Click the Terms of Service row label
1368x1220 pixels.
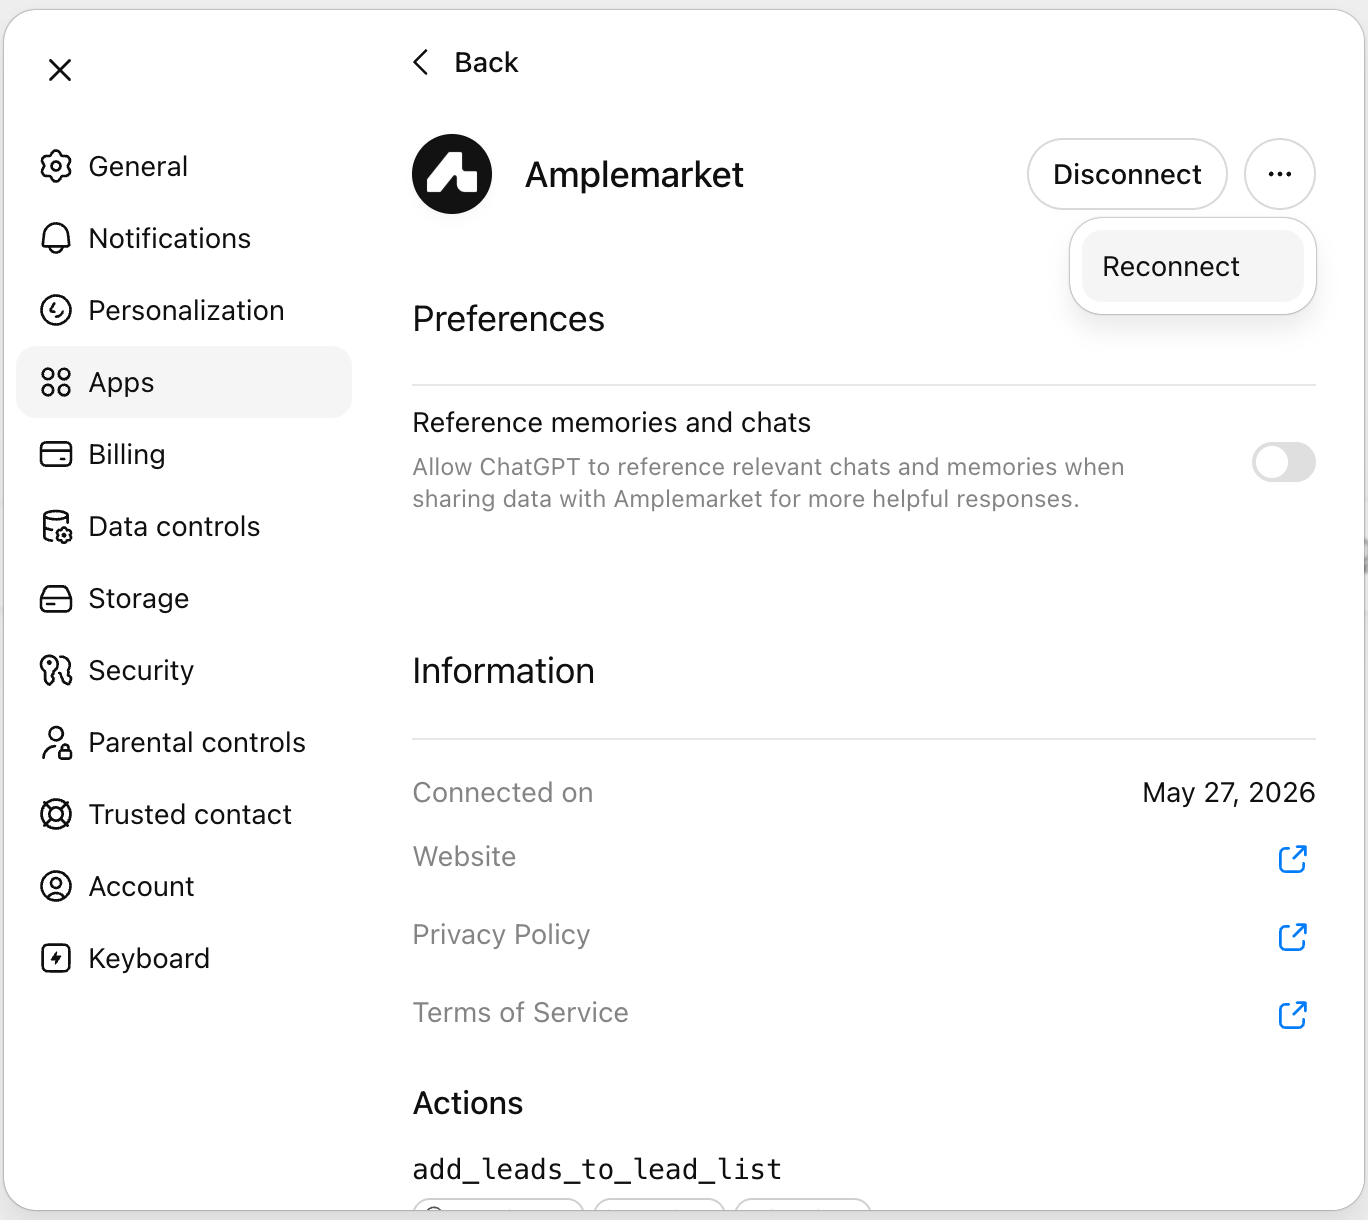(520, 1013)
